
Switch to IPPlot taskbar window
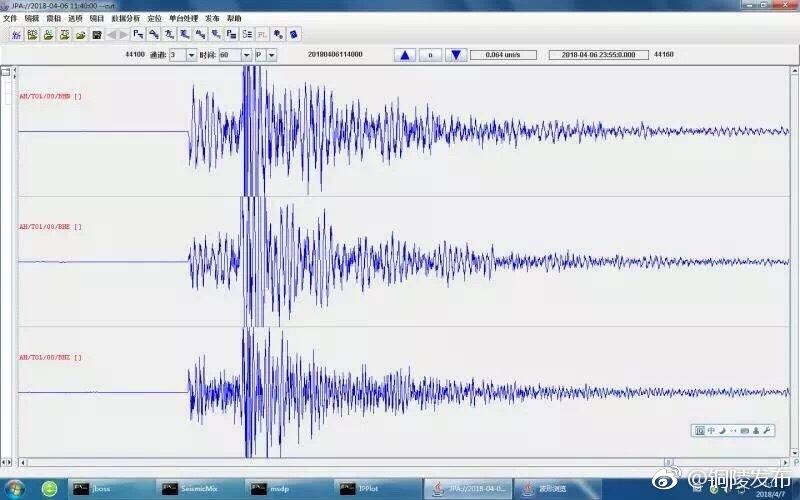[379, 489]
